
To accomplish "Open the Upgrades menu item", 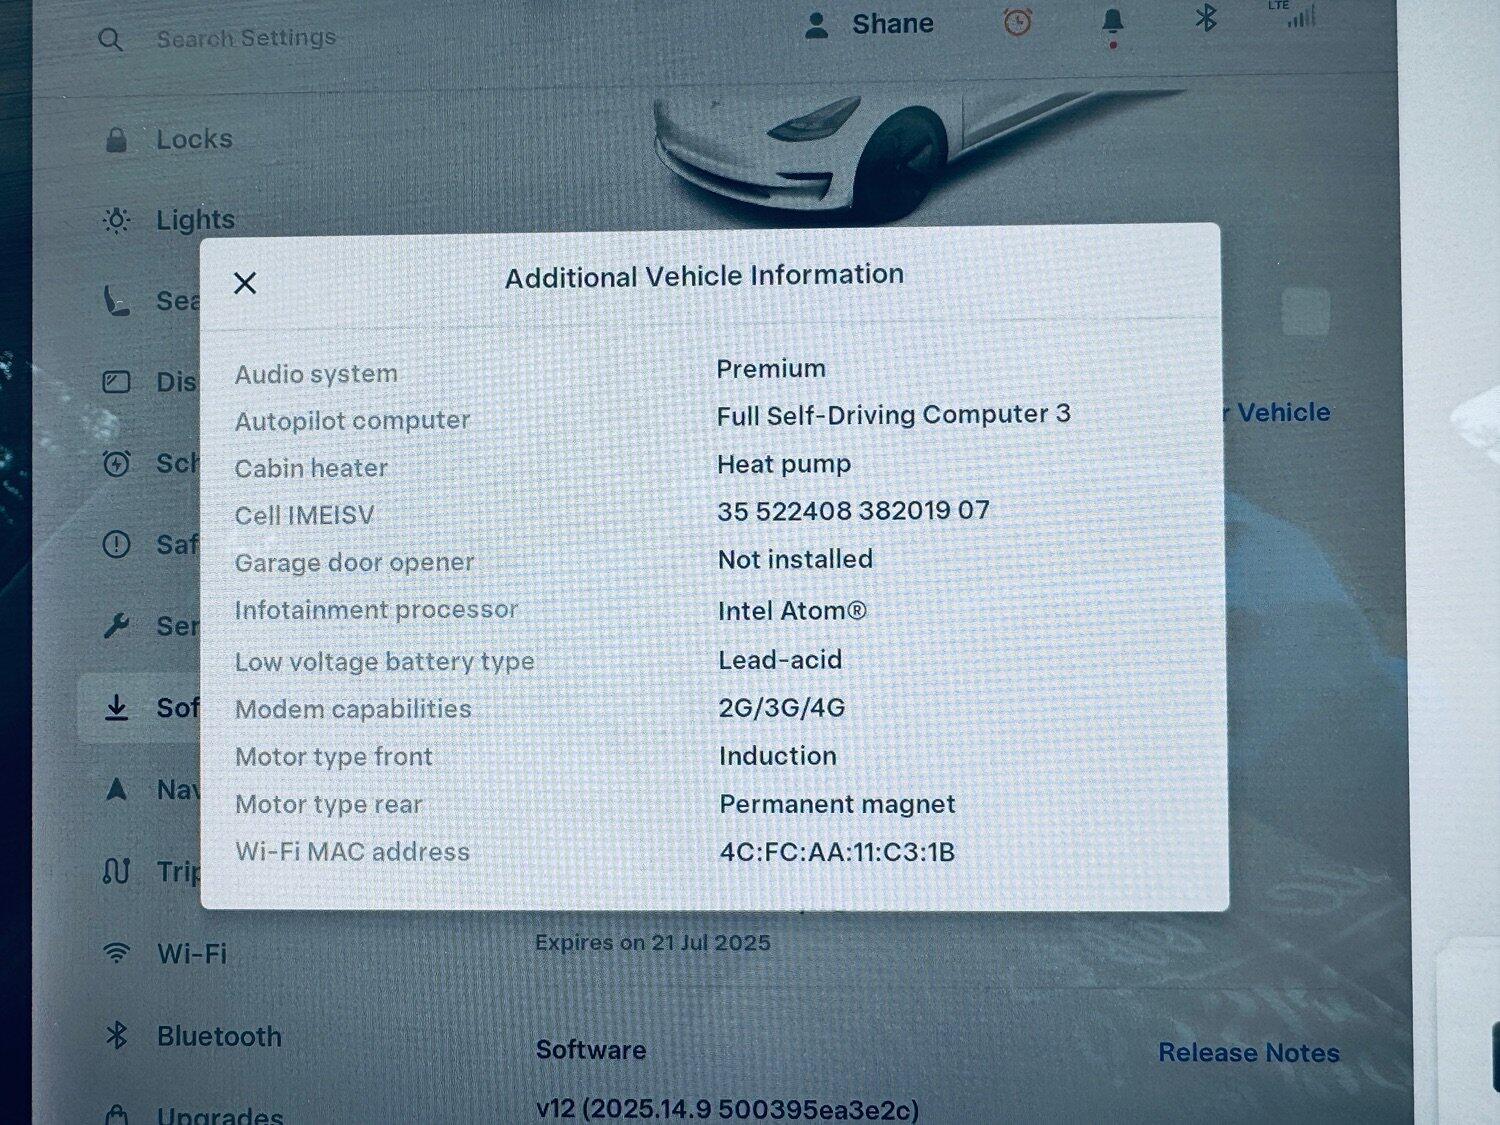I will [x=219, y=1114].
